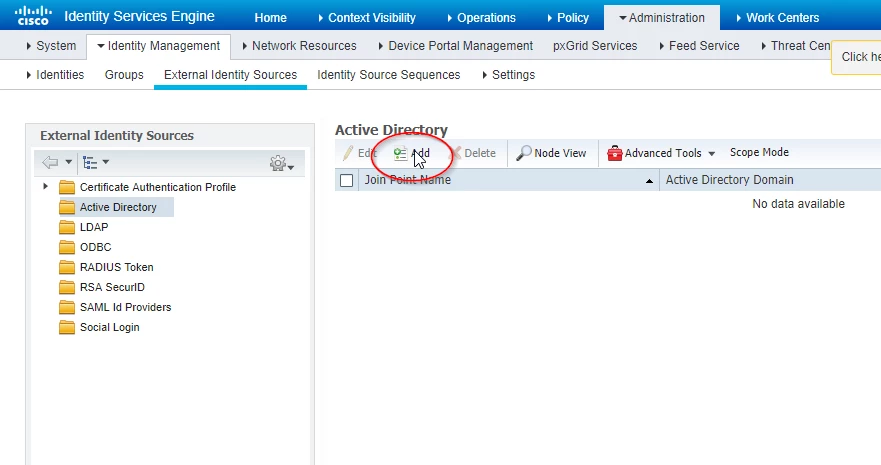Select Certificate Authentication Profile in tree

(x=158, y=187)
